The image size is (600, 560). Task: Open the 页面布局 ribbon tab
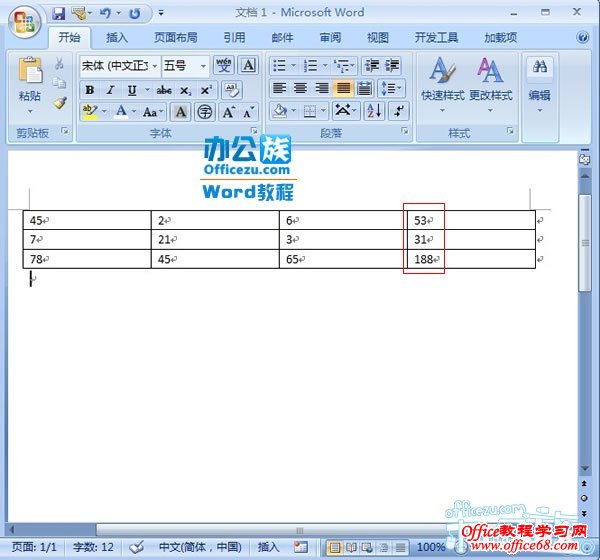pyautogui.click(x=175, y=38)
